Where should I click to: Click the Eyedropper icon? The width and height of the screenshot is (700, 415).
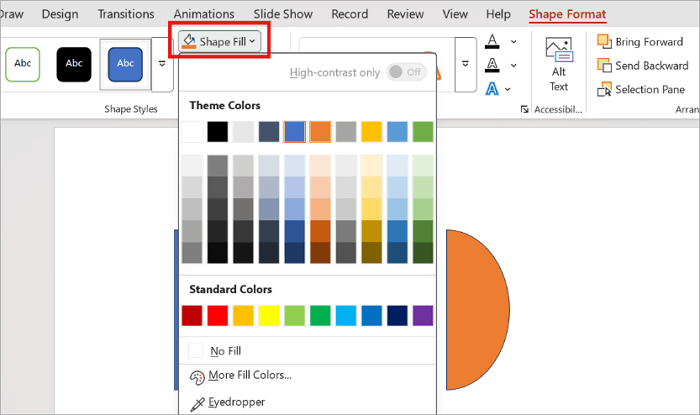point(197,404)
